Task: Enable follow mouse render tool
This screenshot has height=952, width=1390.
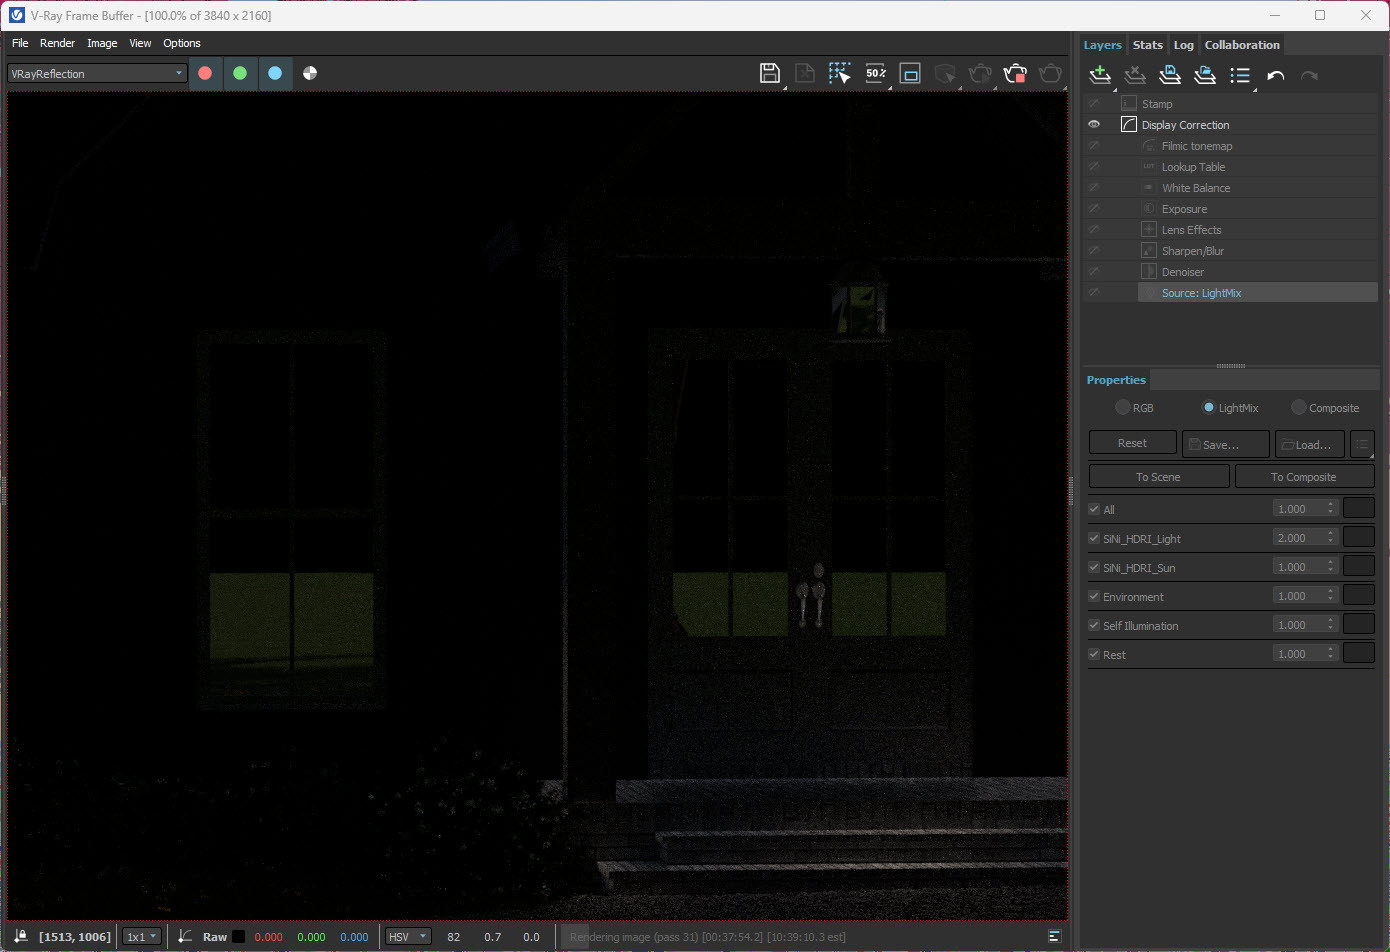Action: pyautogui.click(x=840, y=73)
